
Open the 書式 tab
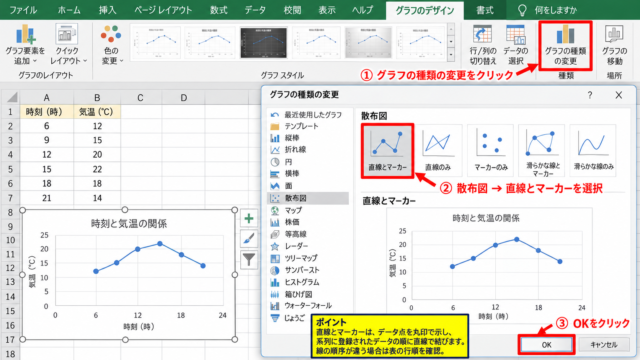(485, 10)
